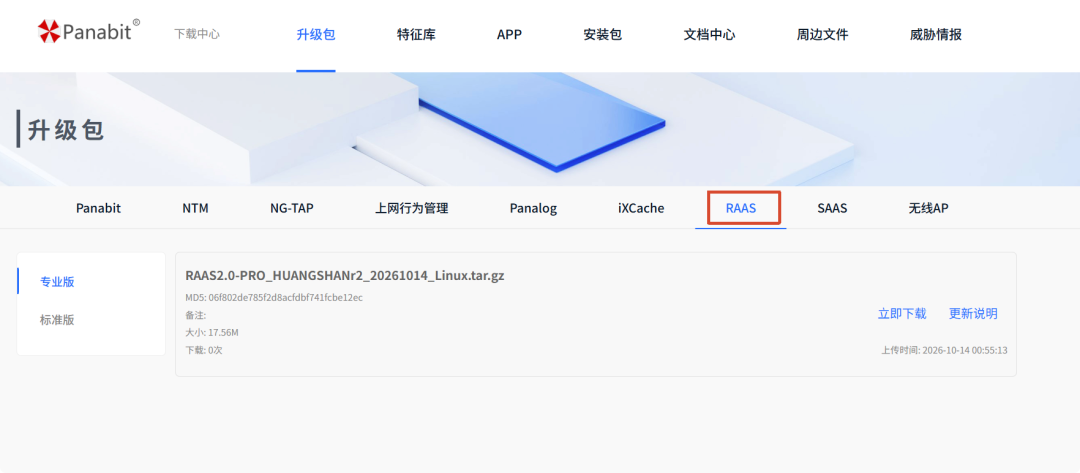The width and height of the screenshot is (1080, 473).
Task: Choose 标准版 in the sidebar
Action: point(57,320)
